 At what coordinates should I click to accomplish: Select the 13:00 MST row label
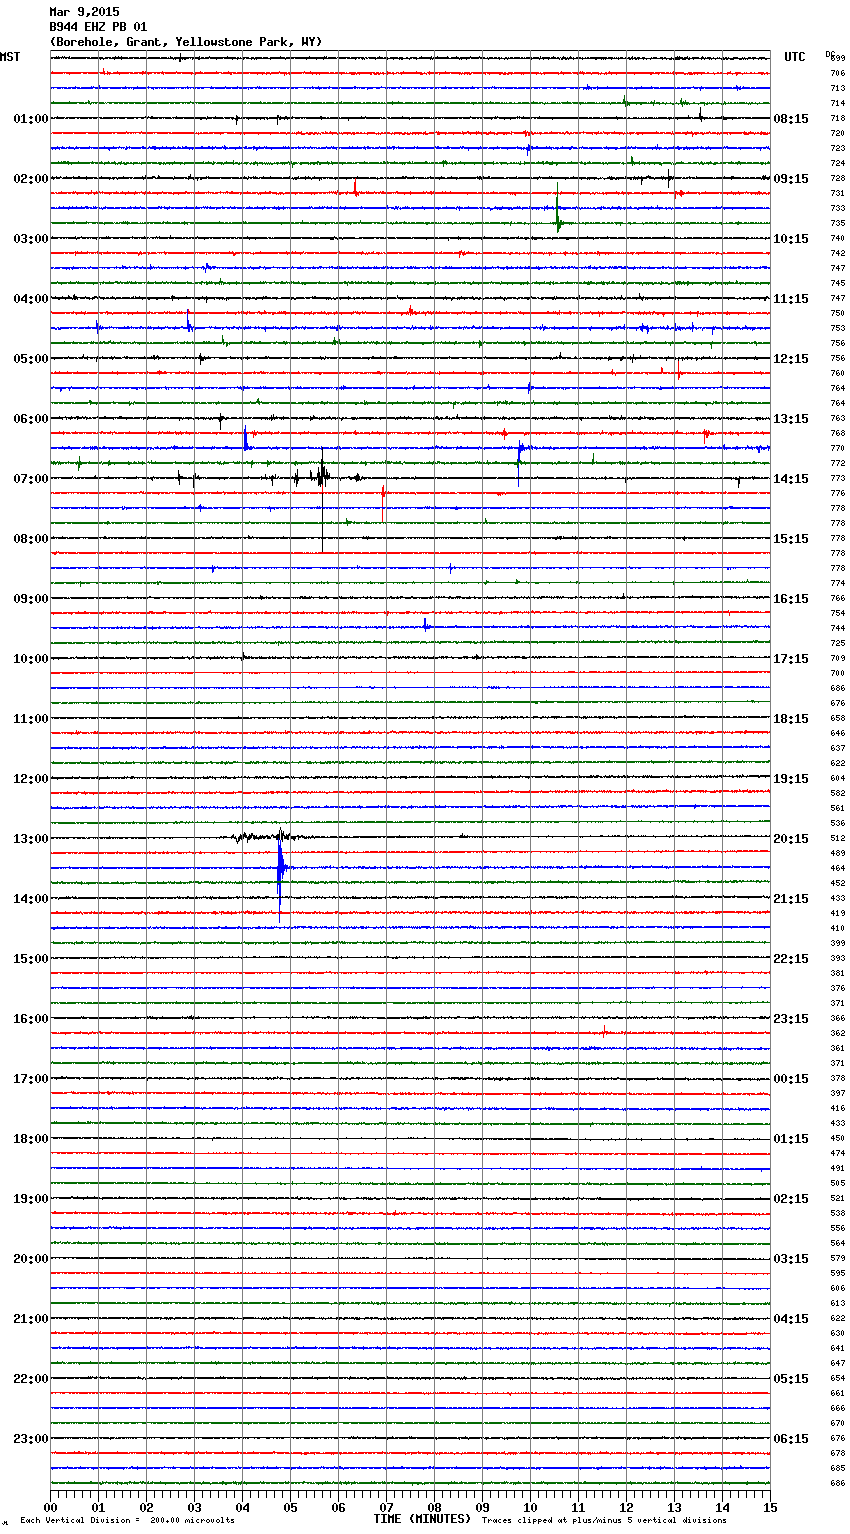tap(31, 839)
